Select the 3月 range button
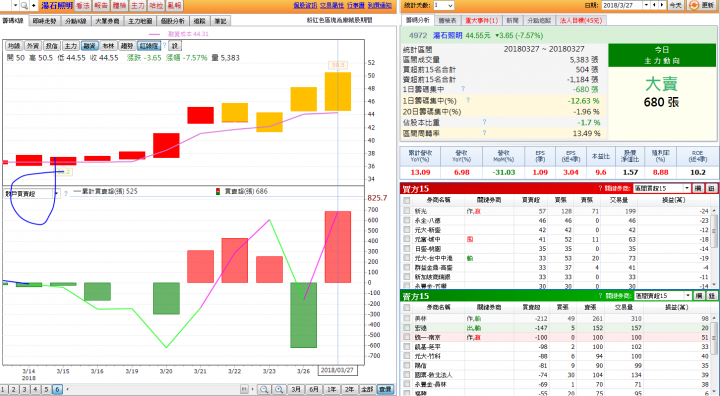 click(296, 389)
